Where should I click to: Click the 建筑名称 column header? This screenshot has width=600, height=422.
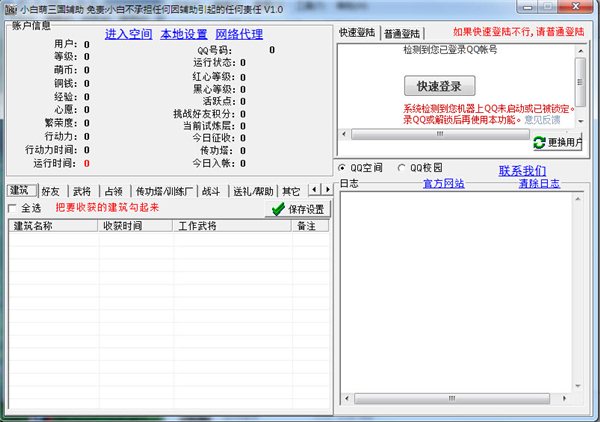(53, 226)
